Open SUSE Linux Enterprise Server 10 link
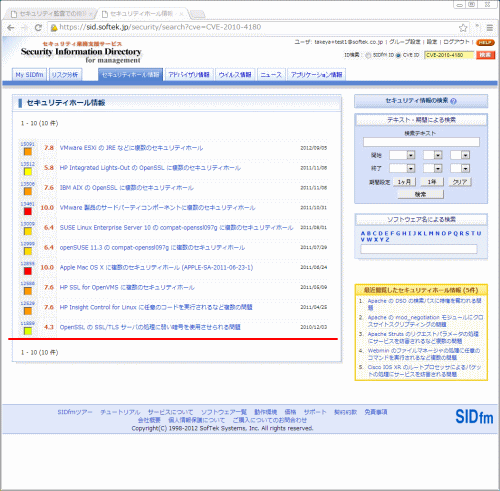The height and width of the screenshot is (491, 500). pos(176,228)
